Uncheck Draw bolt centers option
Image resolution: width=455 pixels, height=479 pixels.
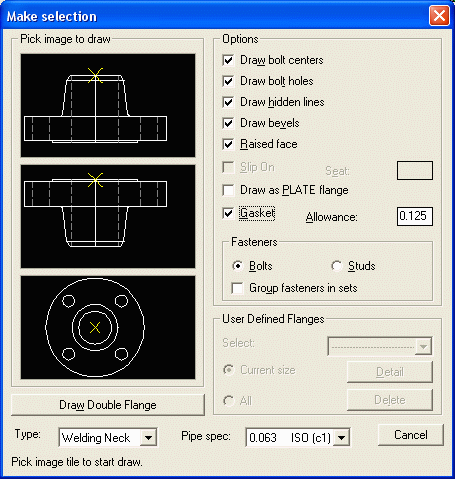point(228,60)
